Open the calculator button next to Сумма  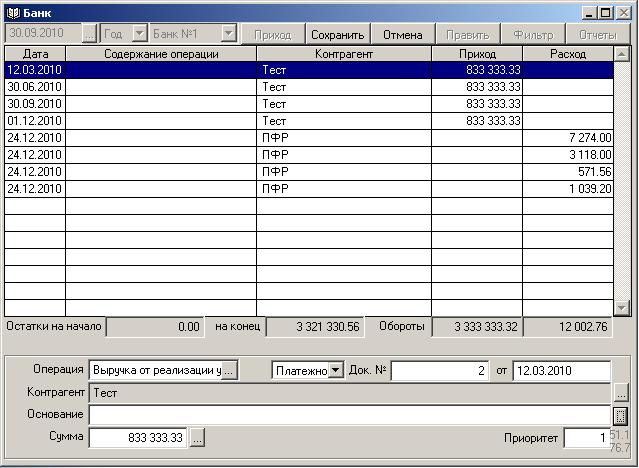[x=197, y=438]
